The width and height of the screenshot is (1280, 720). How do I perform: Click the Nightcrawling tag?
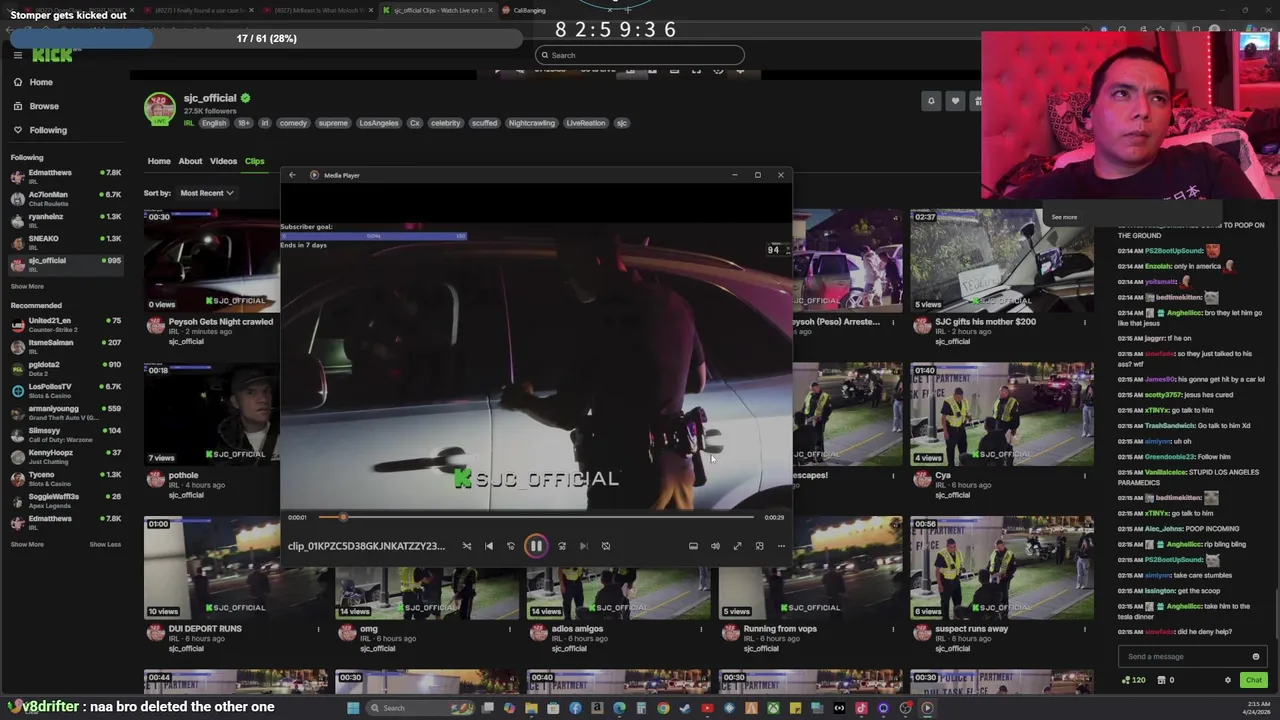tap(531, 123)
